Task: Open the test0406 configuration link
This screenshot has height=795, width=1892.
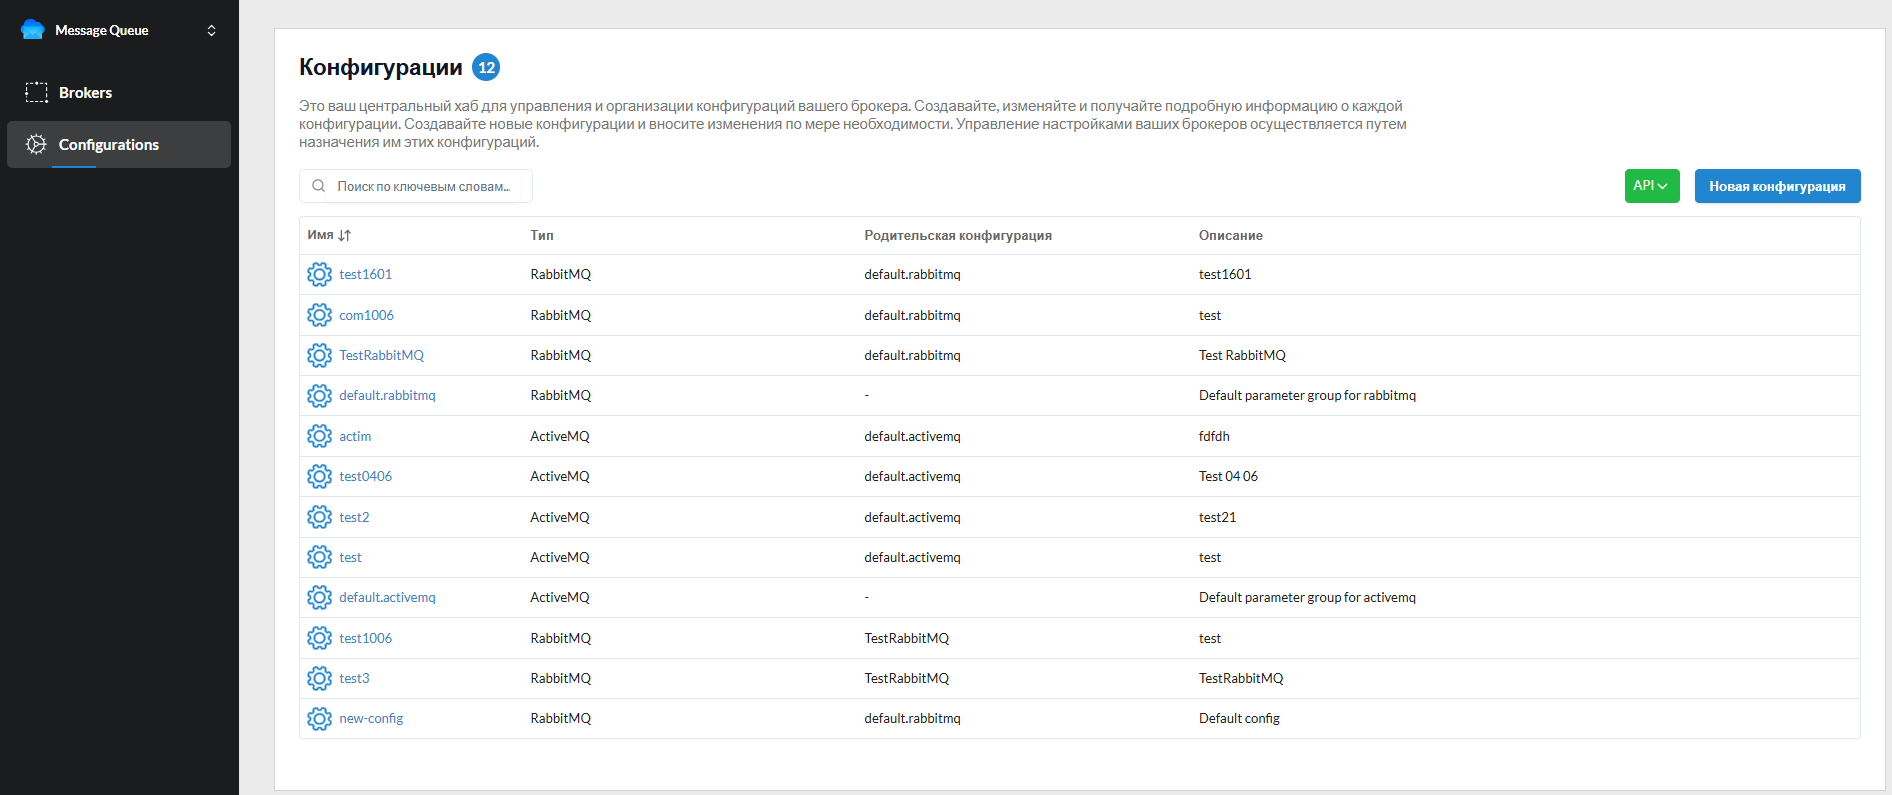Action: coord(365,476)
